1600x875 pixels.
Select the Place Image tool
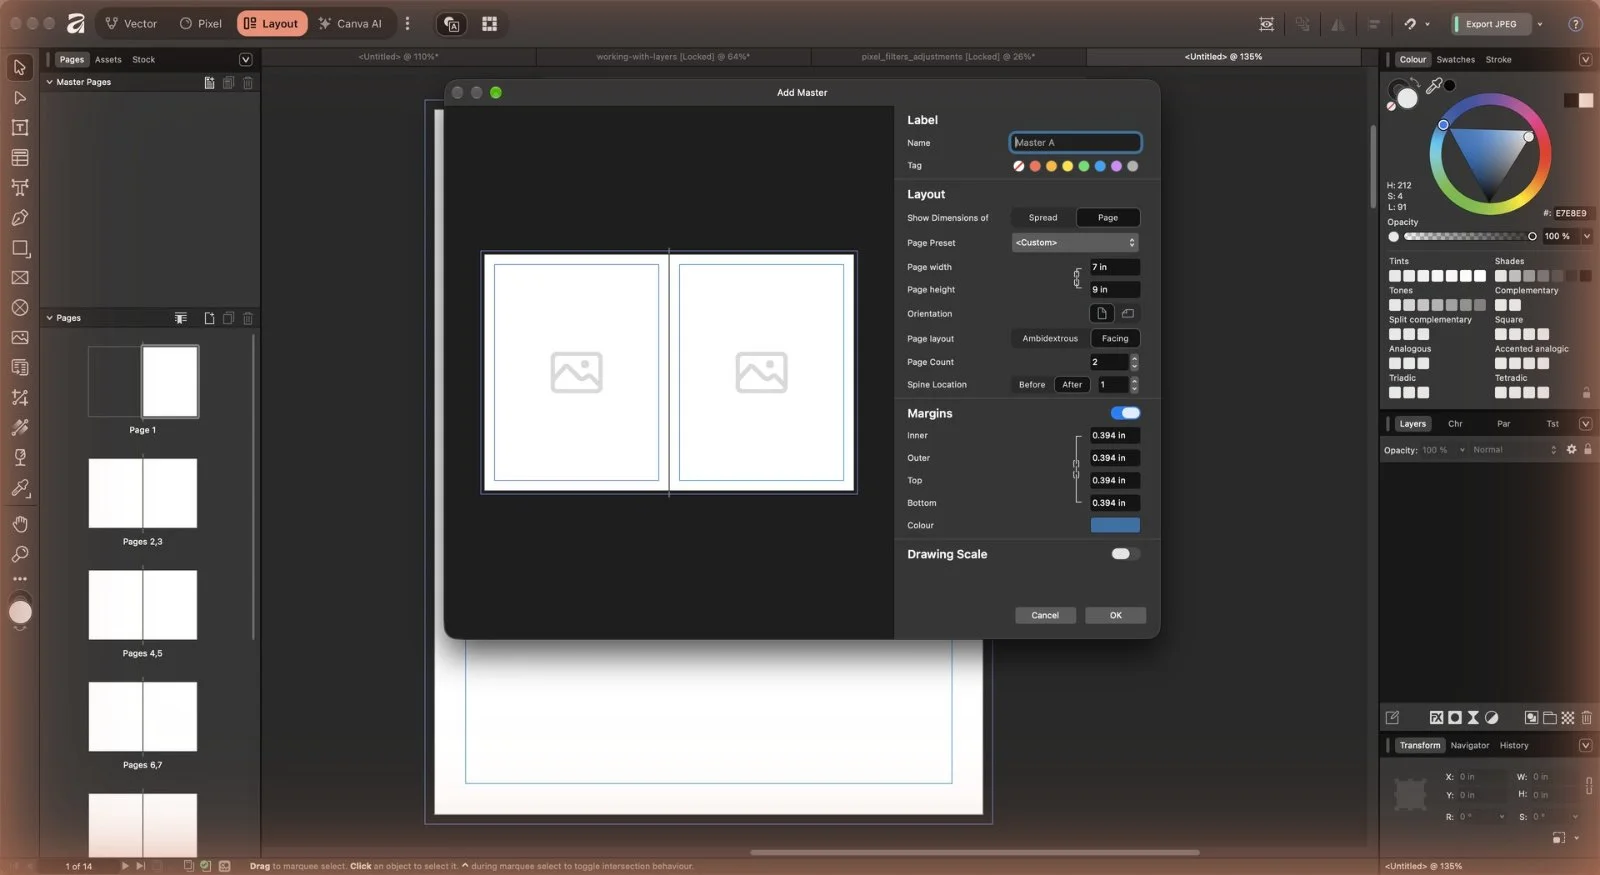[x=19, y=337]
